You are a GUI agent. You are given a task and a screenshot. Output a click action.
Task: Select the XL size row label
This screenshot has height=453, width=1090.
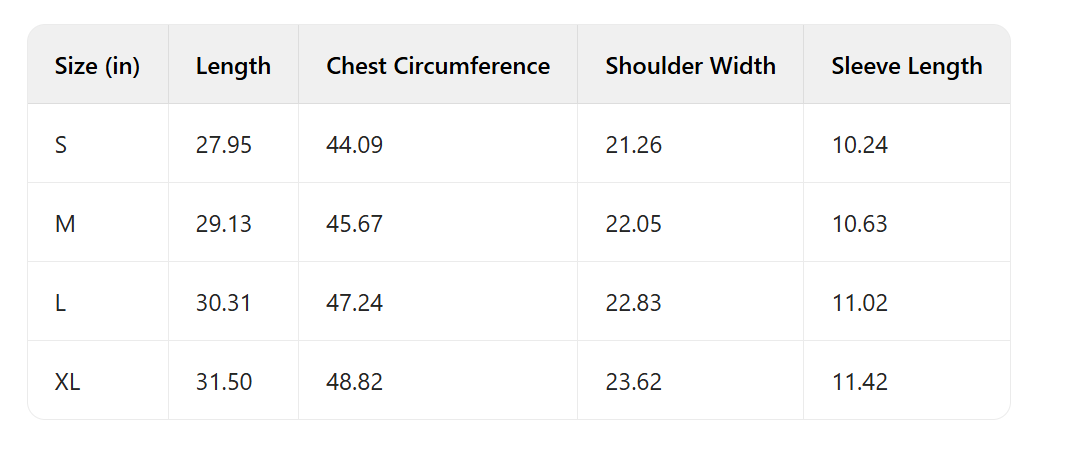[67, 382]
